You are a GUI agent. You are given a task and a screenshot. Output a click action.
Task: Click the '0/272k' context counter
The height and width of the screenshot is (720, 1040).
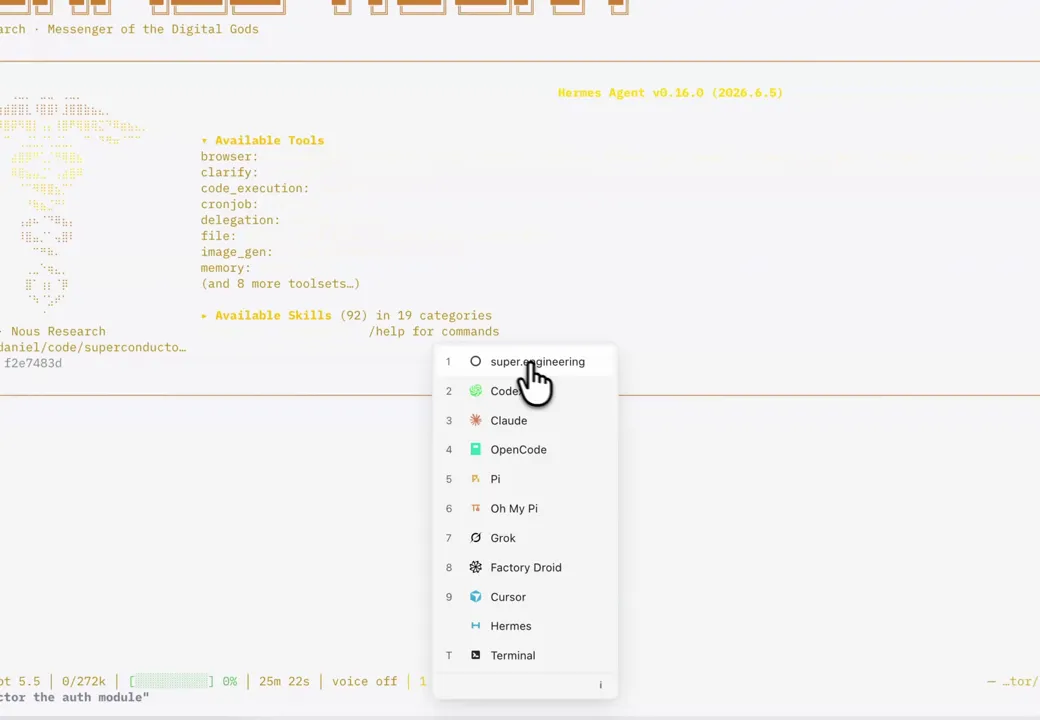pos(84,682)
